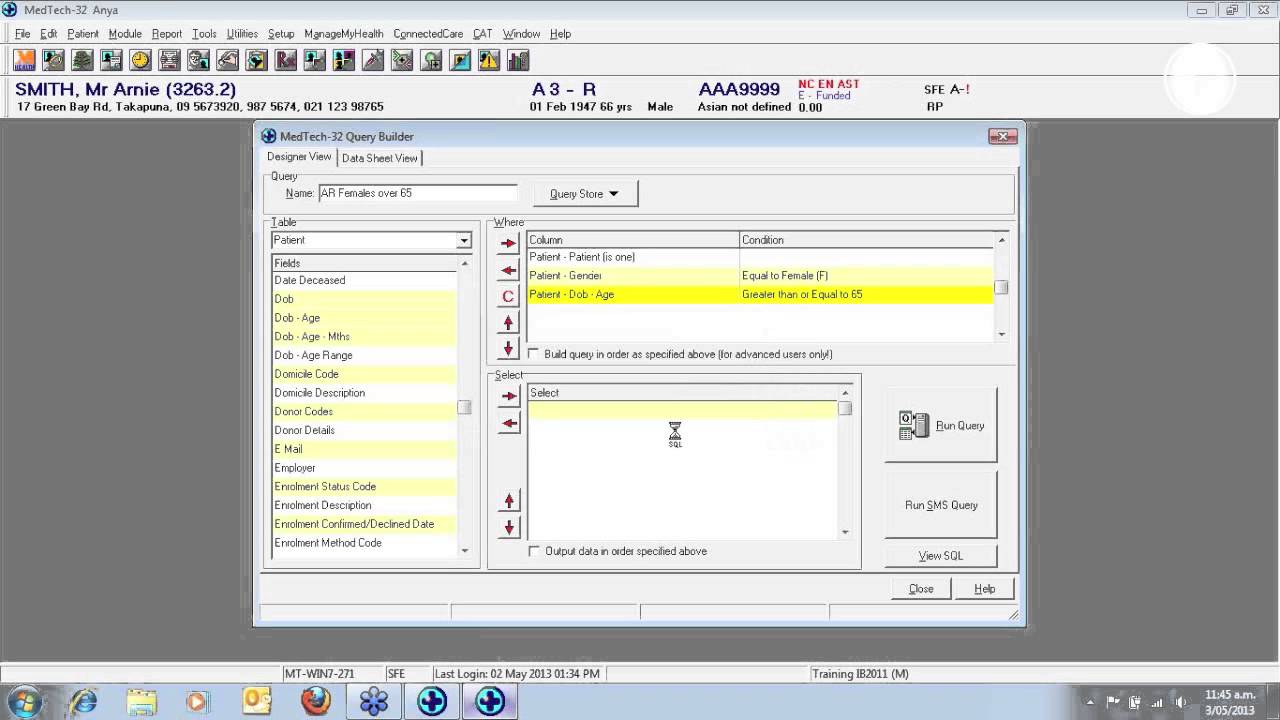Click Fields list scroll-down arrow

[x=464, y=550]
